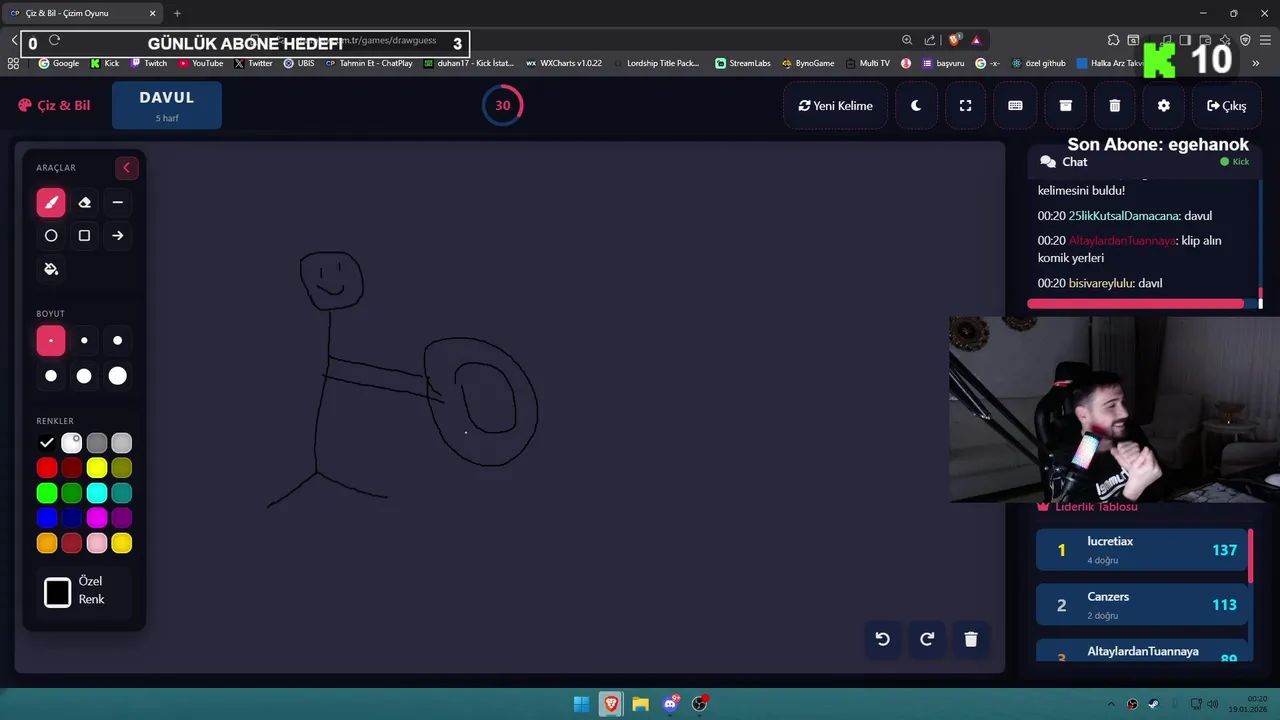
Task: Open a new browser tab
Action: (177, 13)
